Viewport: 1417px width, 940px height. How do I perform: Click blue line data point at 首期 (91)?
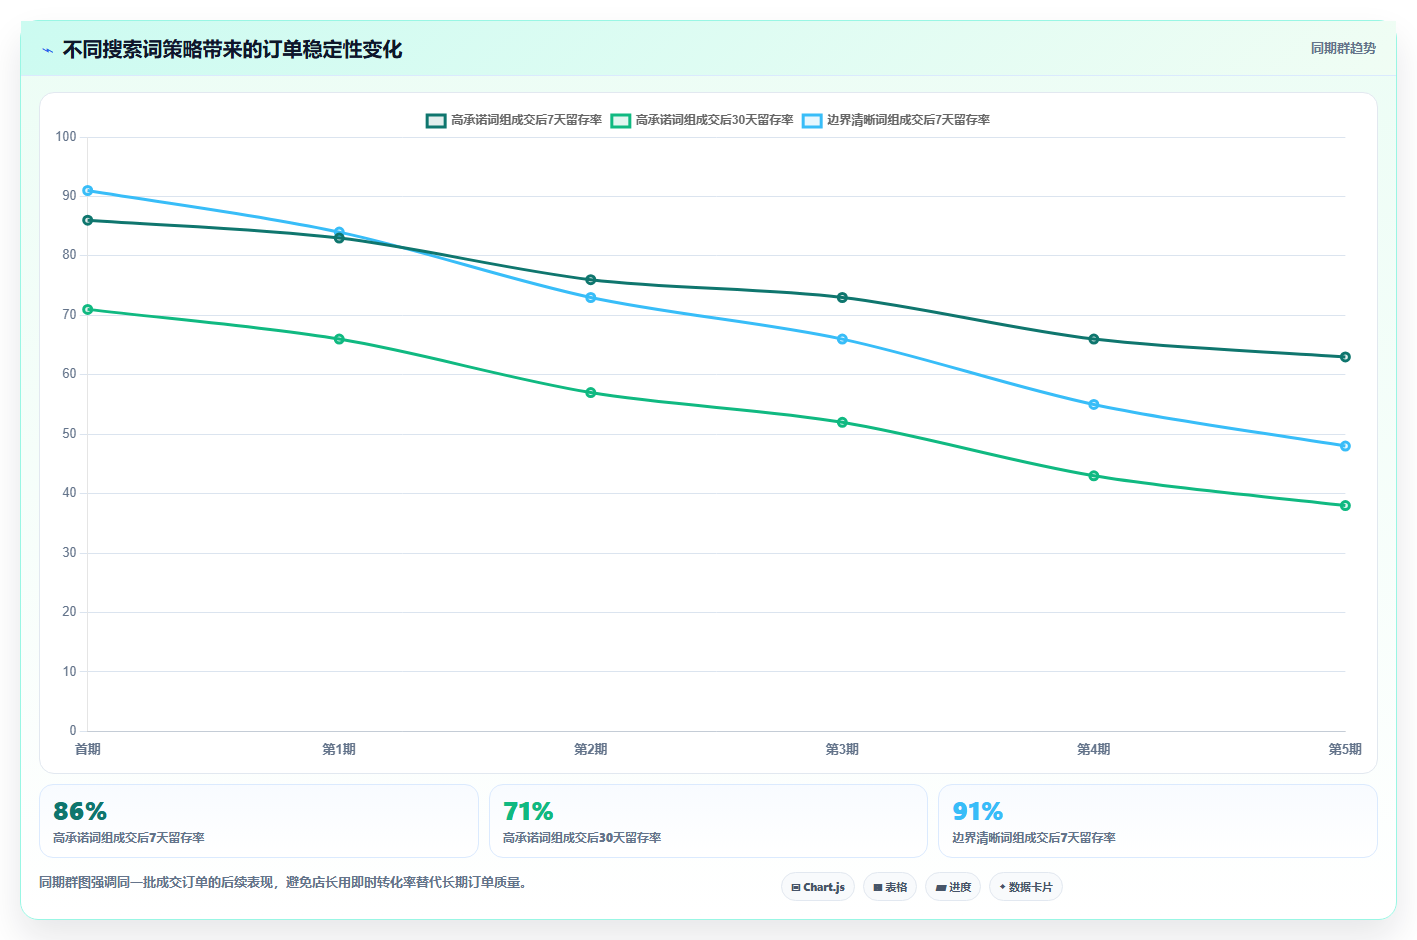point(88,190)
